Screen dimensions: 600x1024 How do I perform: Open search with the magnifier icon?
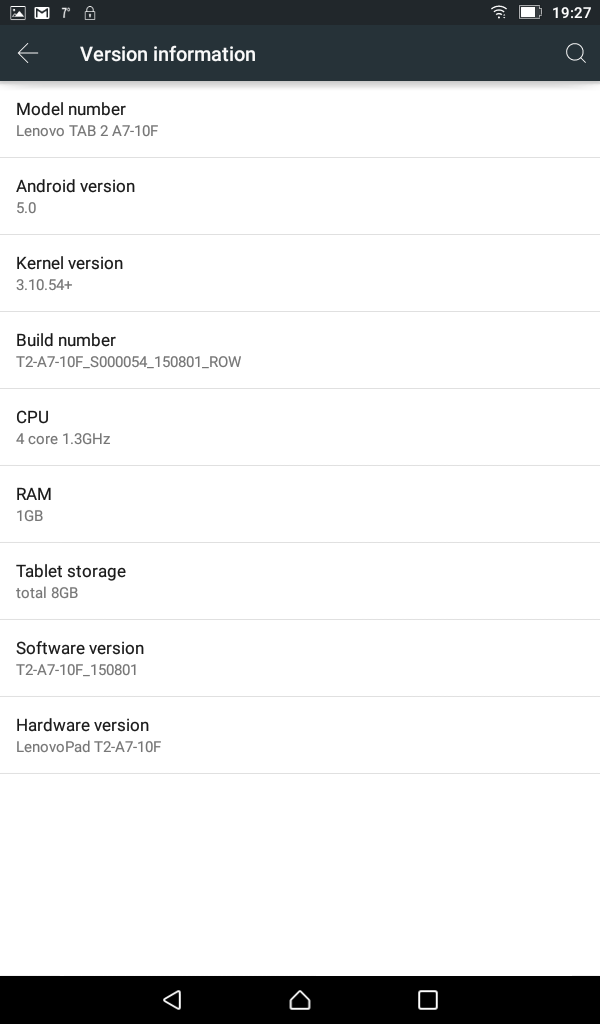[575, 54]
